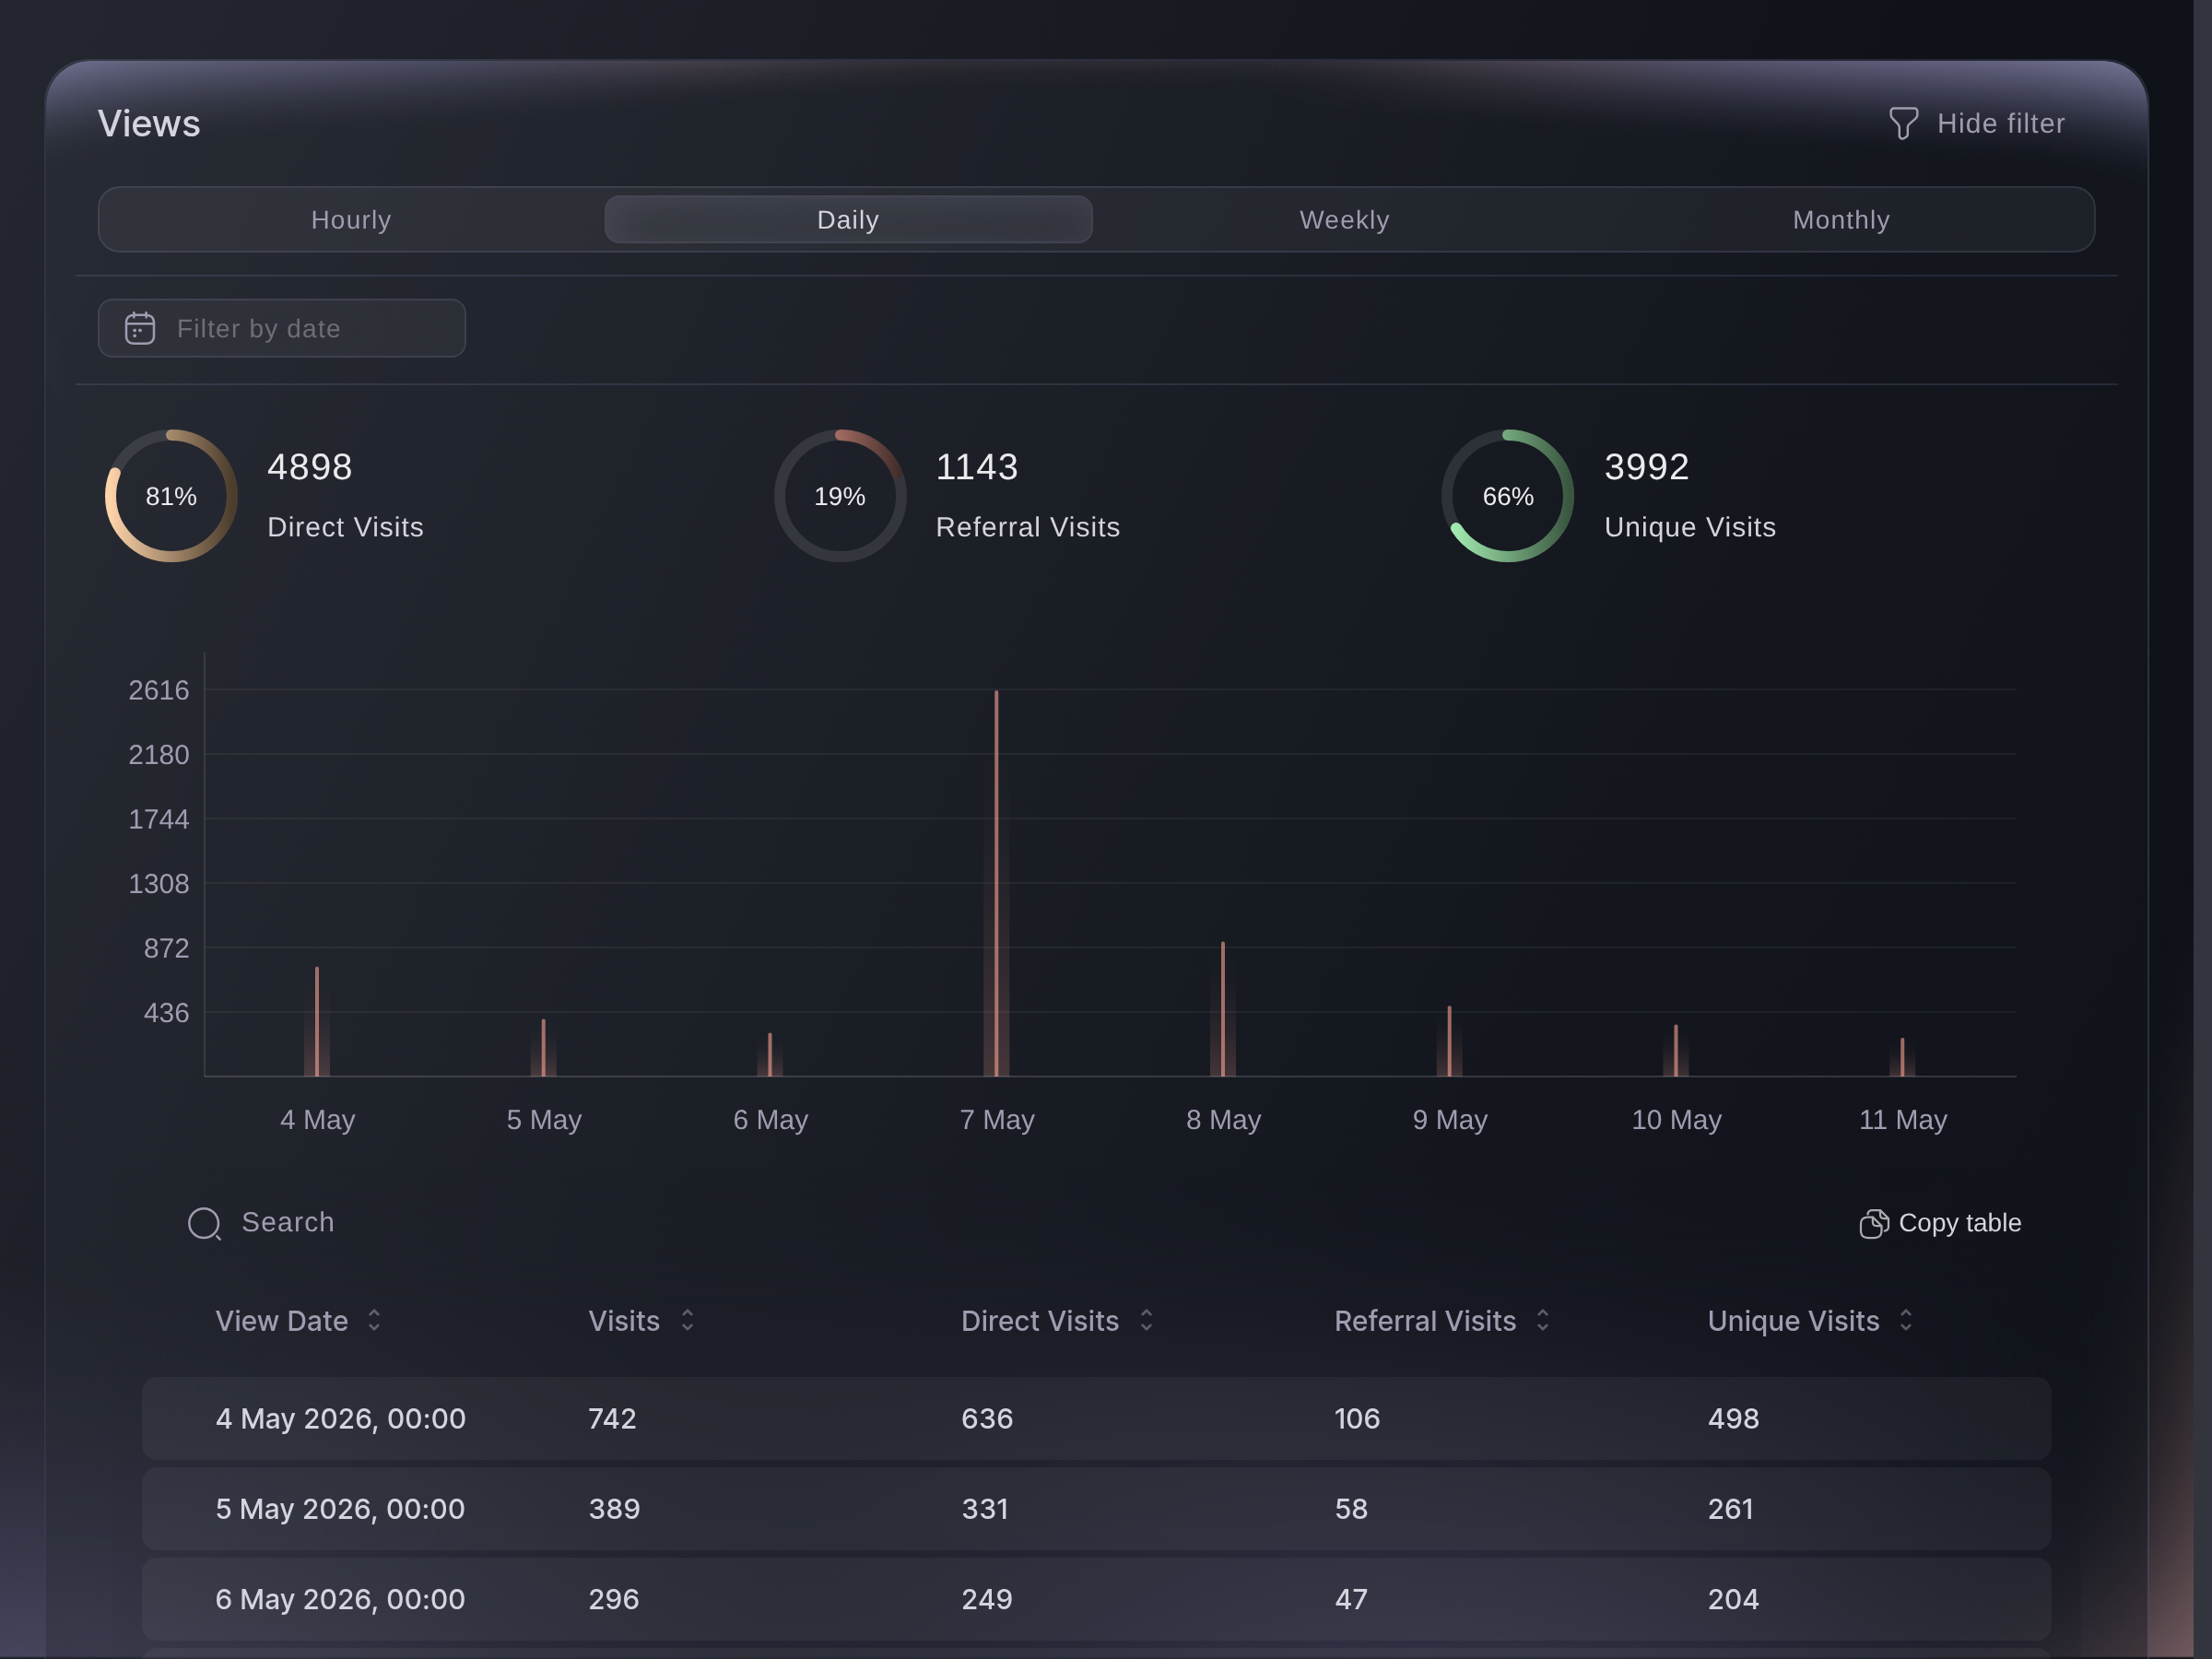This screenshot has height=1659, width=2212.
Task: Click the 58 referral visits cell
Action: [x=1351, y=1508]
